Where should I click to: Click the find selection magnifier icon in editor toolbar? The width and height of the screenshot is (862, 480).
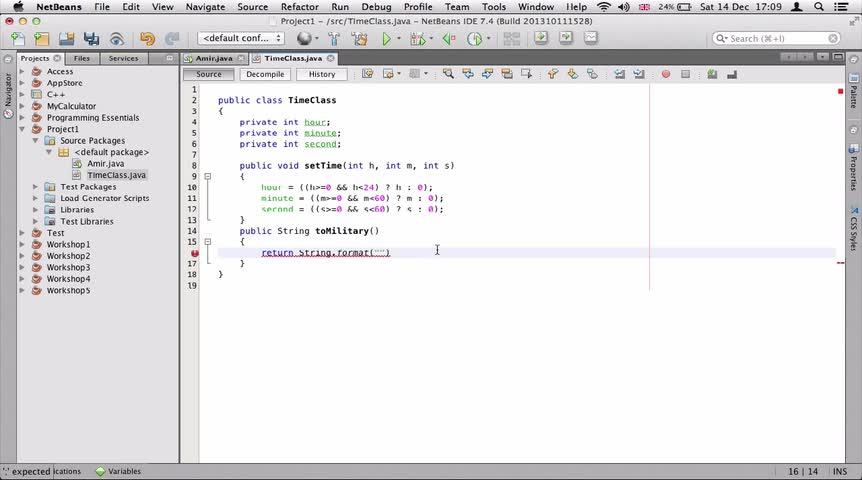[448, 74]
